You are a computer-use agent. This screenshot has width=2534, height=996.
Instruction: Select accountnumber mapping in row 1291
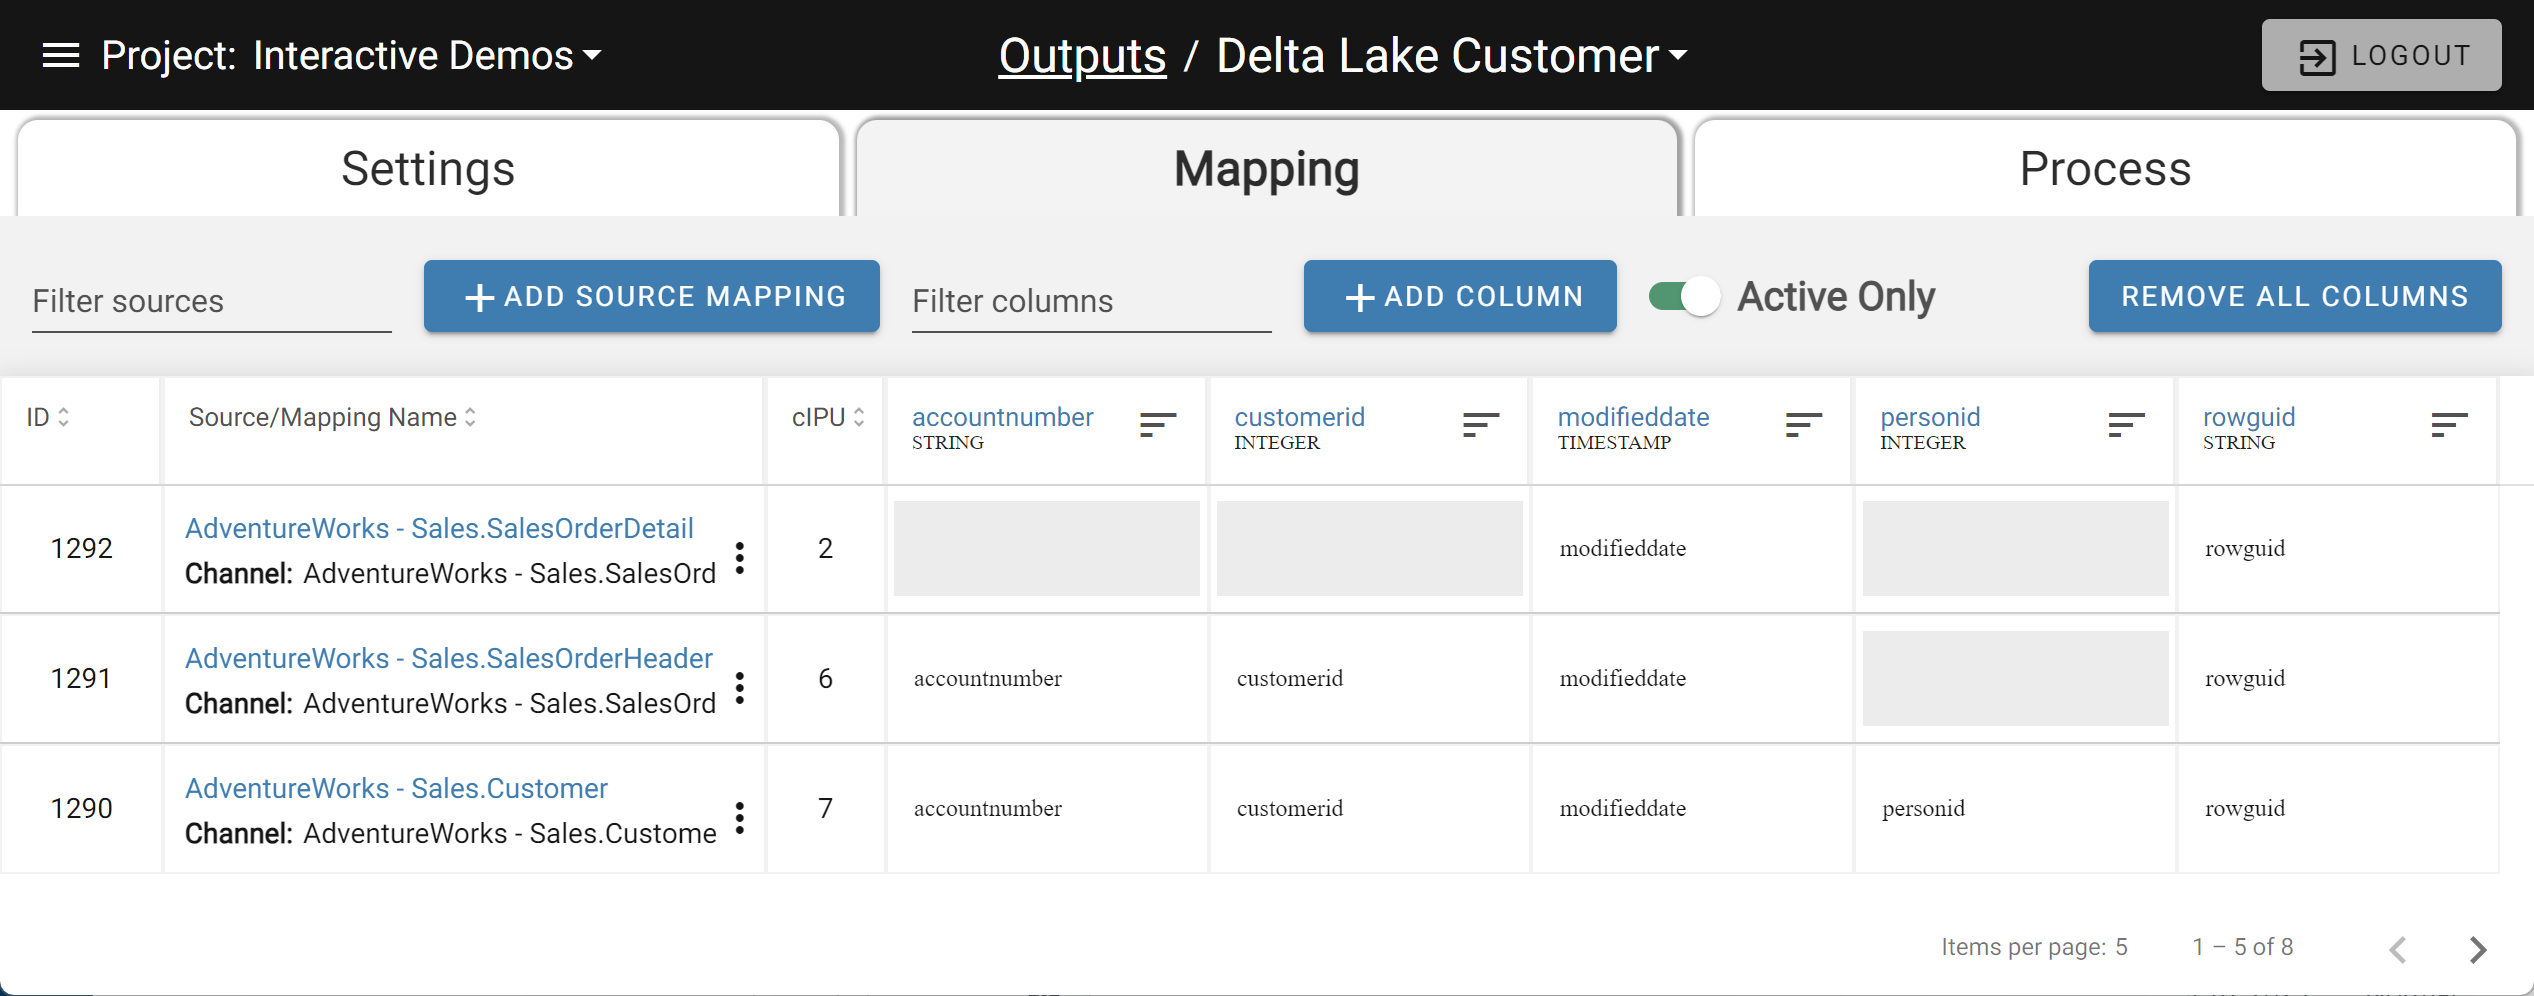988,678
